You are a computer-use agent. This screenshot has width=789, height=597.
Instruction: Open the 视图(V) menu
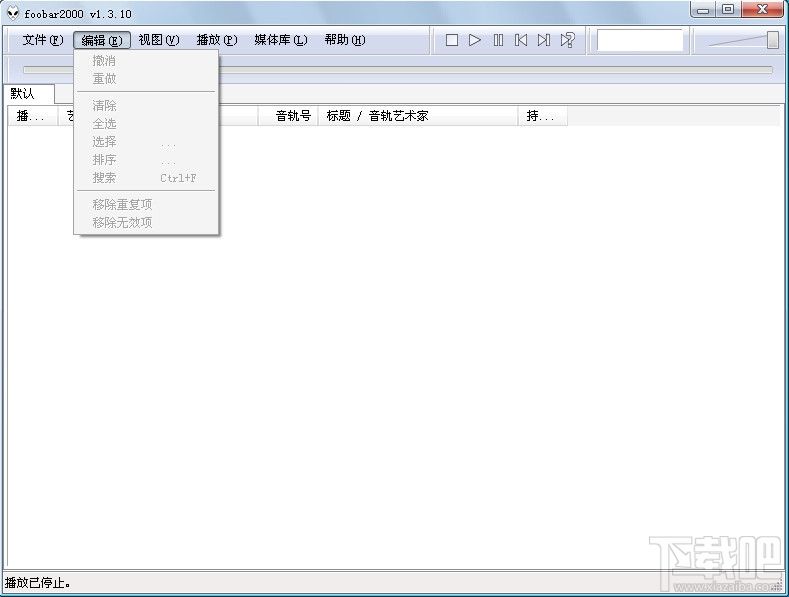click(159, 40)
